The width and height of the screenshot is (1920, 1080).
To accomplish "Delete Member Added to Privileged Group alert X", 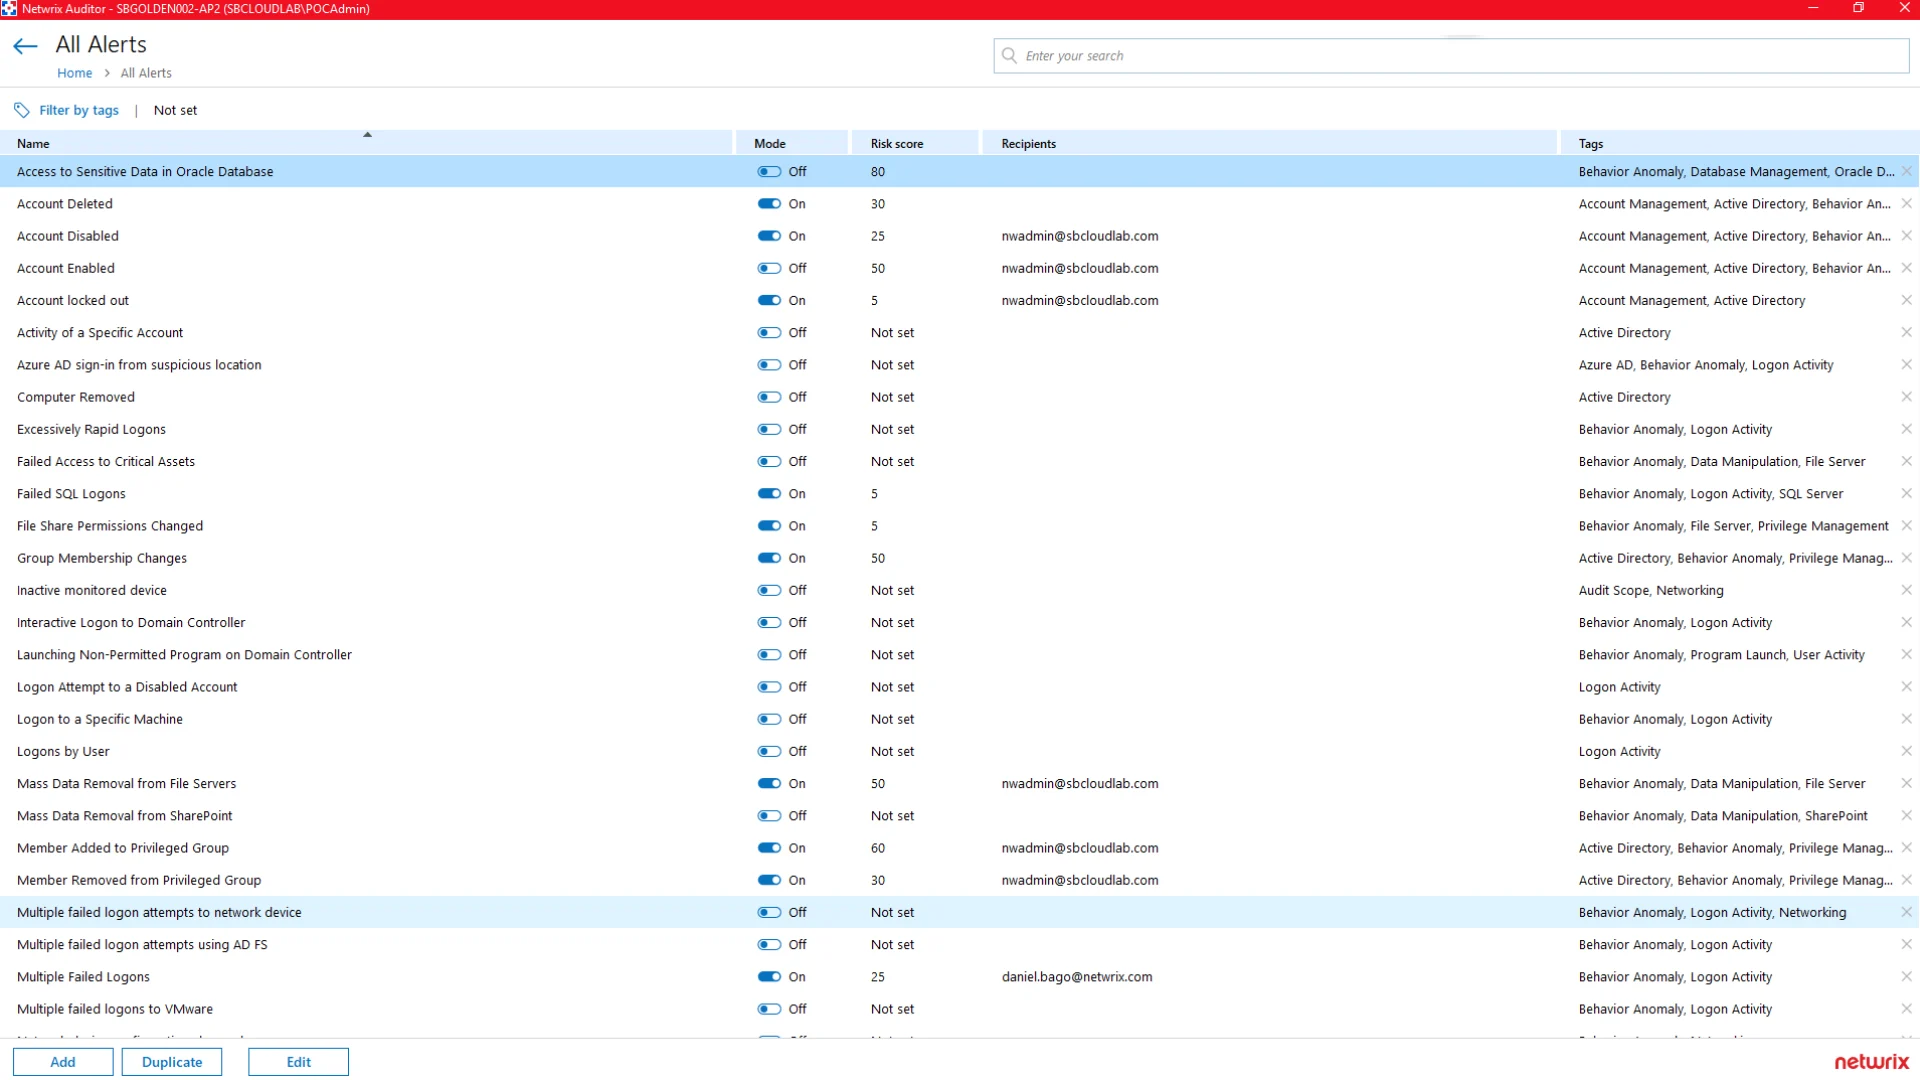I will tap(1906, 848).
